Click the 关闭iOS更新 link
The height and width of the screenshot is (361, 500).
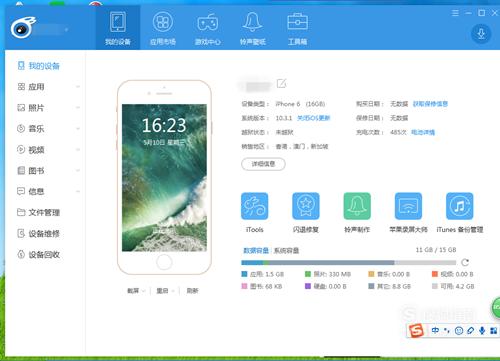tap(313, 118)
